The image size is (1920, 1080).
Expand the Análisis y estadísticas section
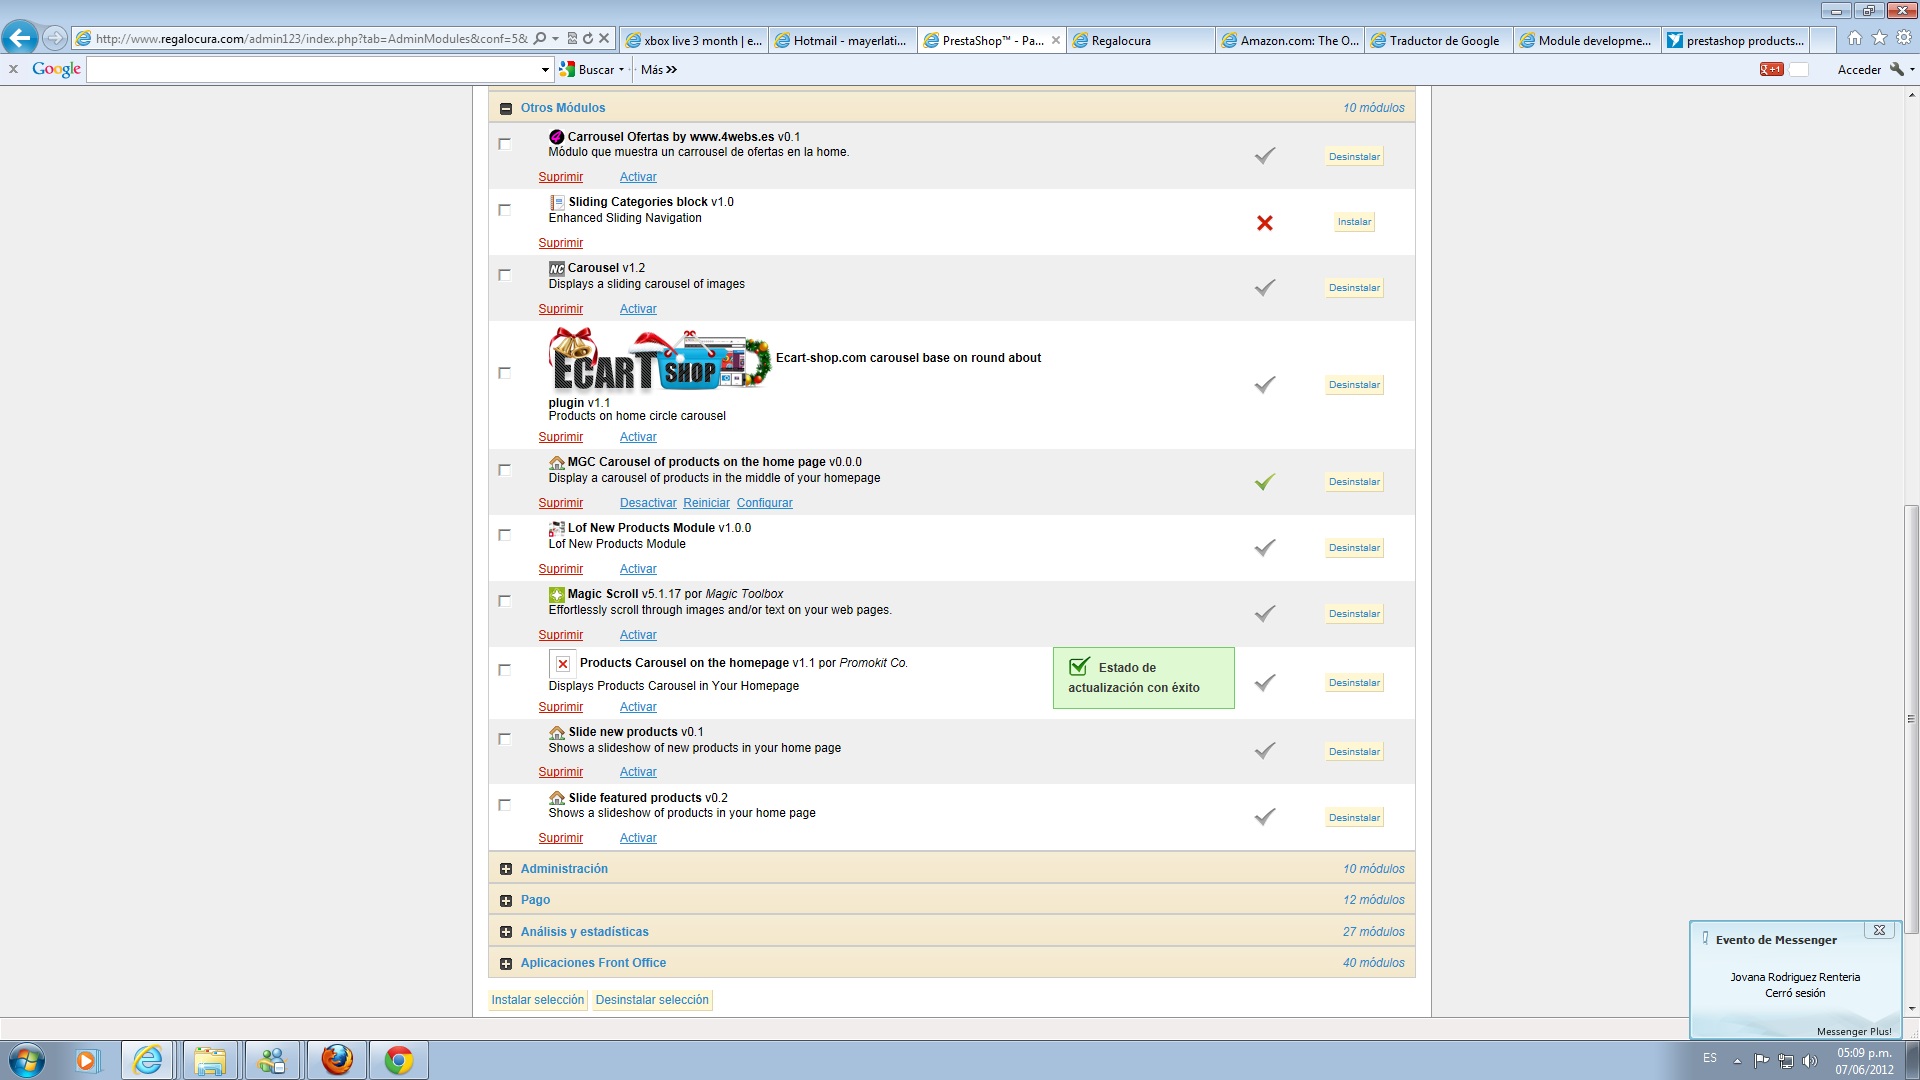point(506,932)
